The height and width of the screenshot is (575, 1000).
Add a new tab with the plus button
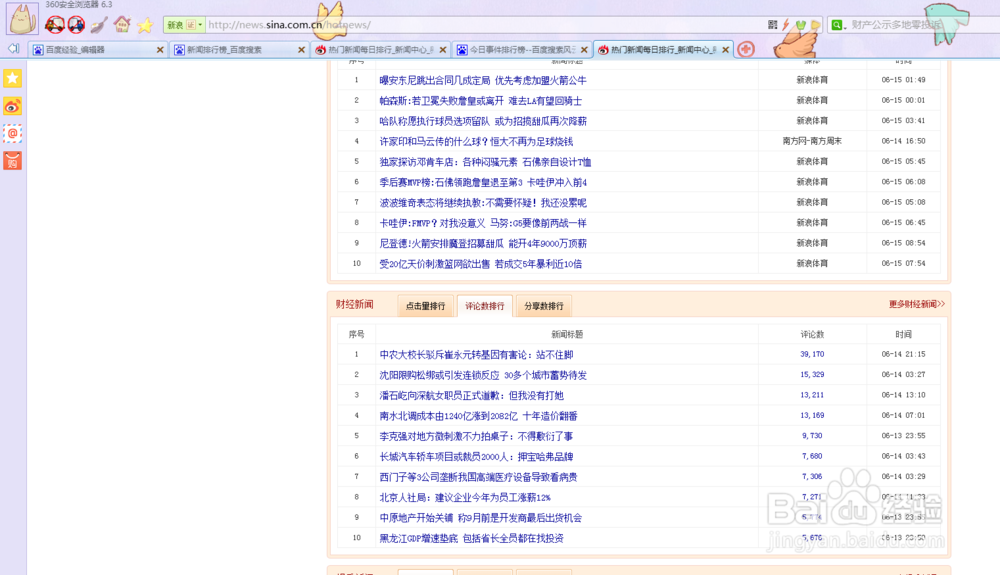click(x=746, y=49)
